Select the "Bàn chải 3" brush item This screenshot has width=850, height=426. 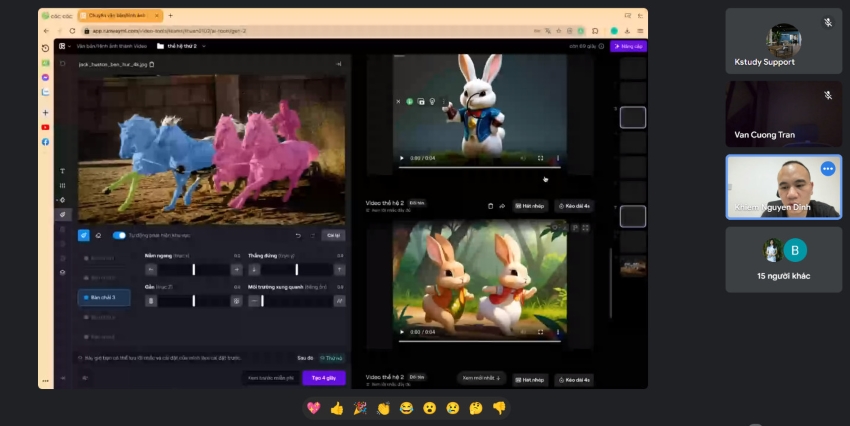click(104, 297)
